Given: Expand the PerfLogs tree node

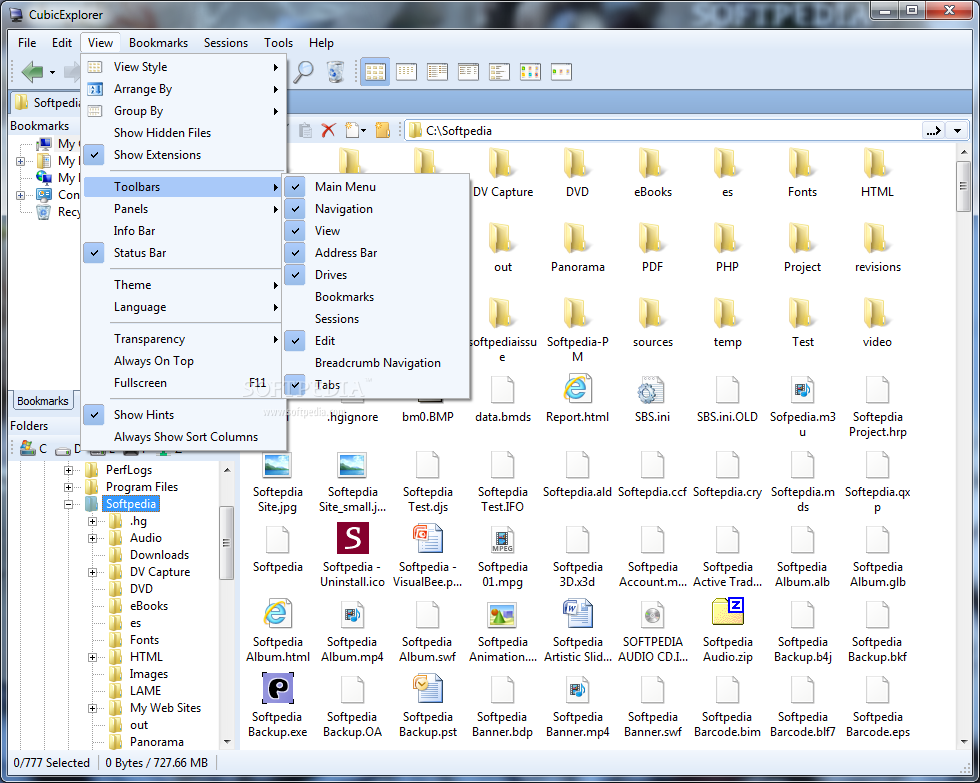Looking at the screenshot, I should pos(69,470).
